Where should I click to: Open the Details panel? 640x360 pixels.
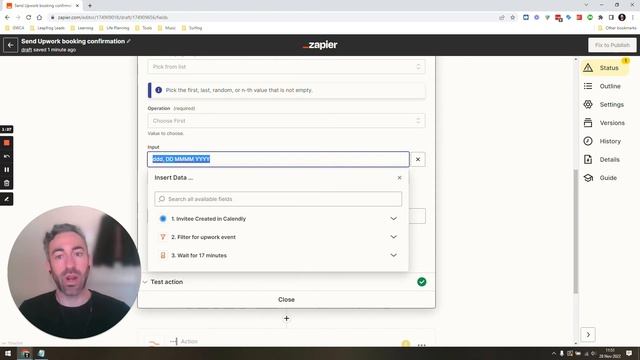(x=602, y=160)
